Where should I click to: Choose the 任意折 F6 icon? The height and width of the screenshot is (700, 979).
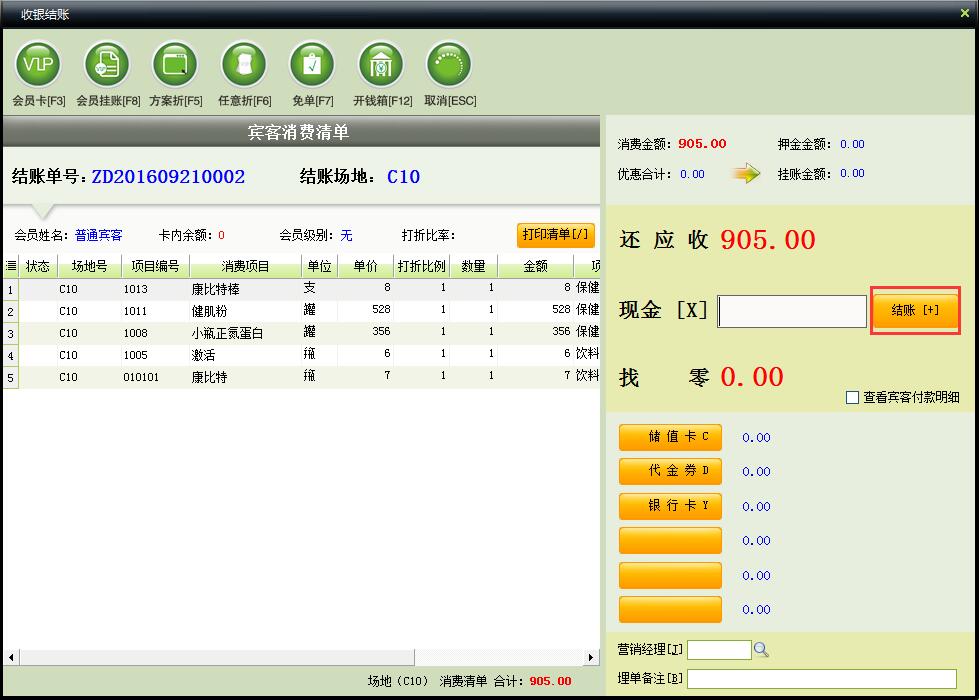pyautogui.click(x=244, y=64)
